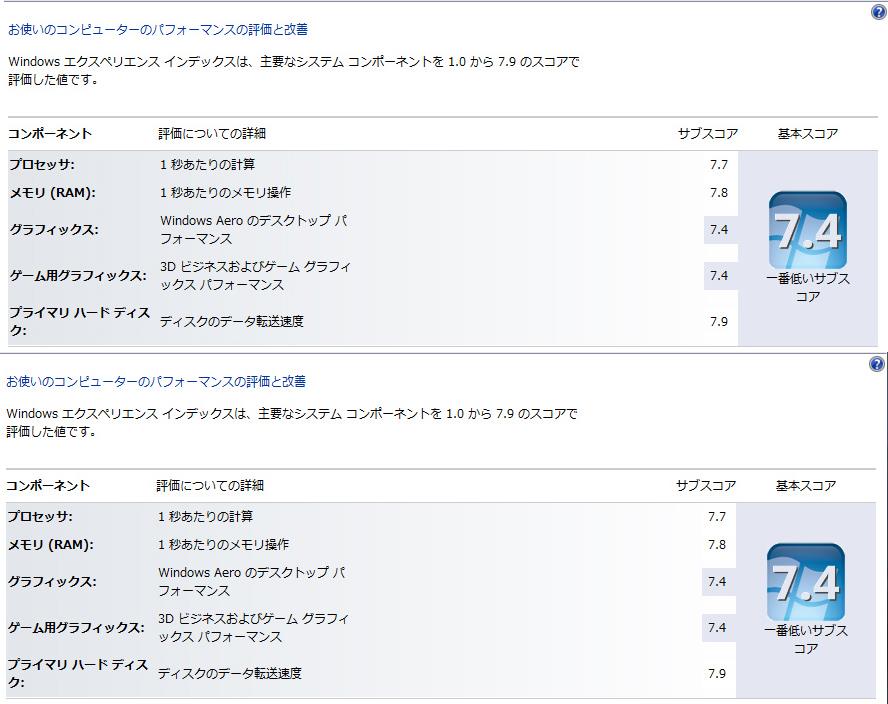
Task: Select the upper プライマリ ハード ディスク subscore 7.9
Action: click(x=719, y=322)
